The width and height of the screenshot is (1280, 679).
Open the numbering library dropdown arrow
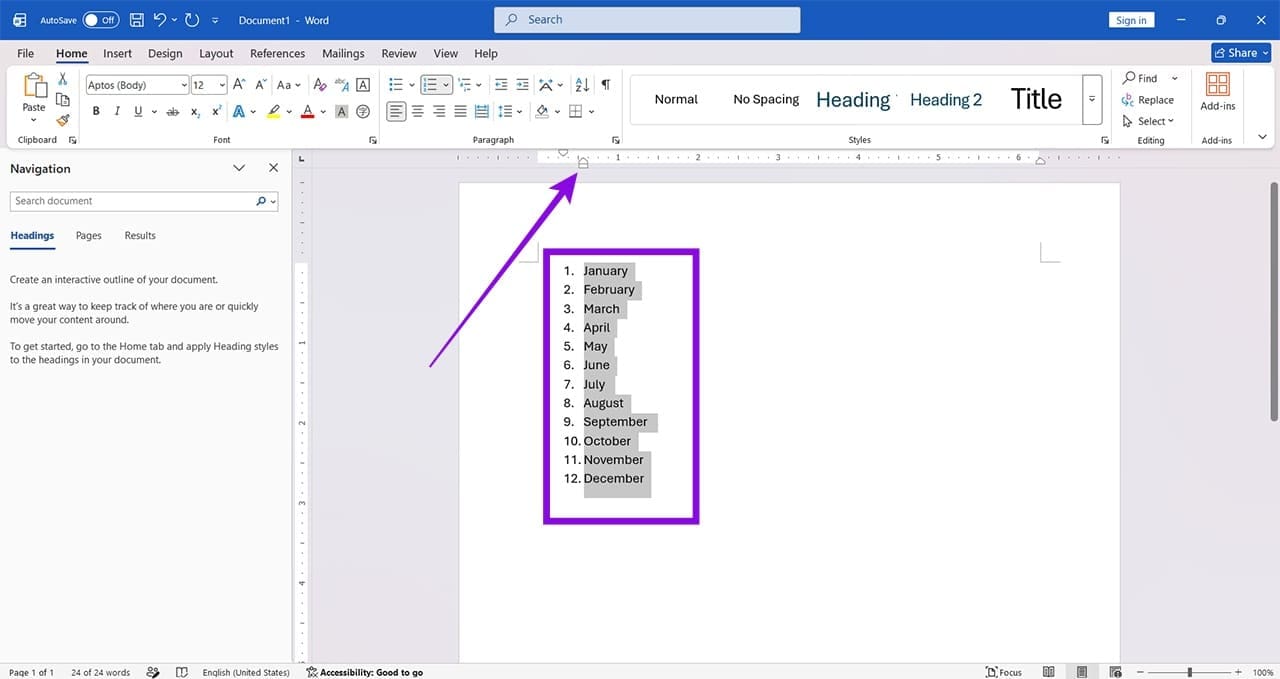pos(446,85)
